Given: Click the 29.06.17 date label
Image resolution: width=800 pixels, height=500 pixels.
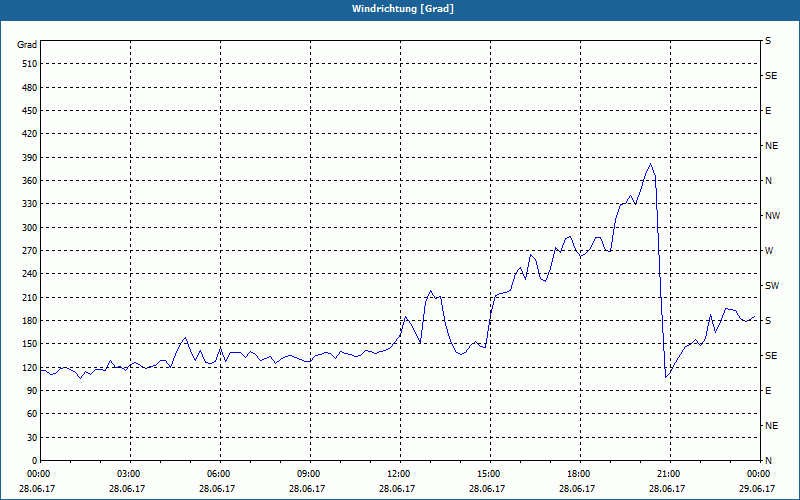Looking at the screenshot, I should tap(757, 489).
